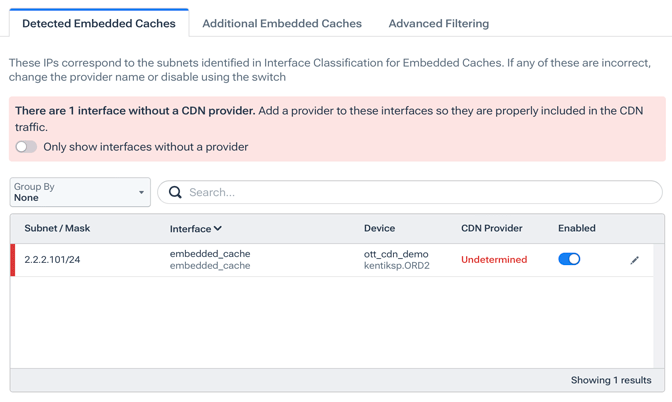672x402 pixels.
Task: Click the Showing 1 results footer text
Action: click(x=610, y=380)
